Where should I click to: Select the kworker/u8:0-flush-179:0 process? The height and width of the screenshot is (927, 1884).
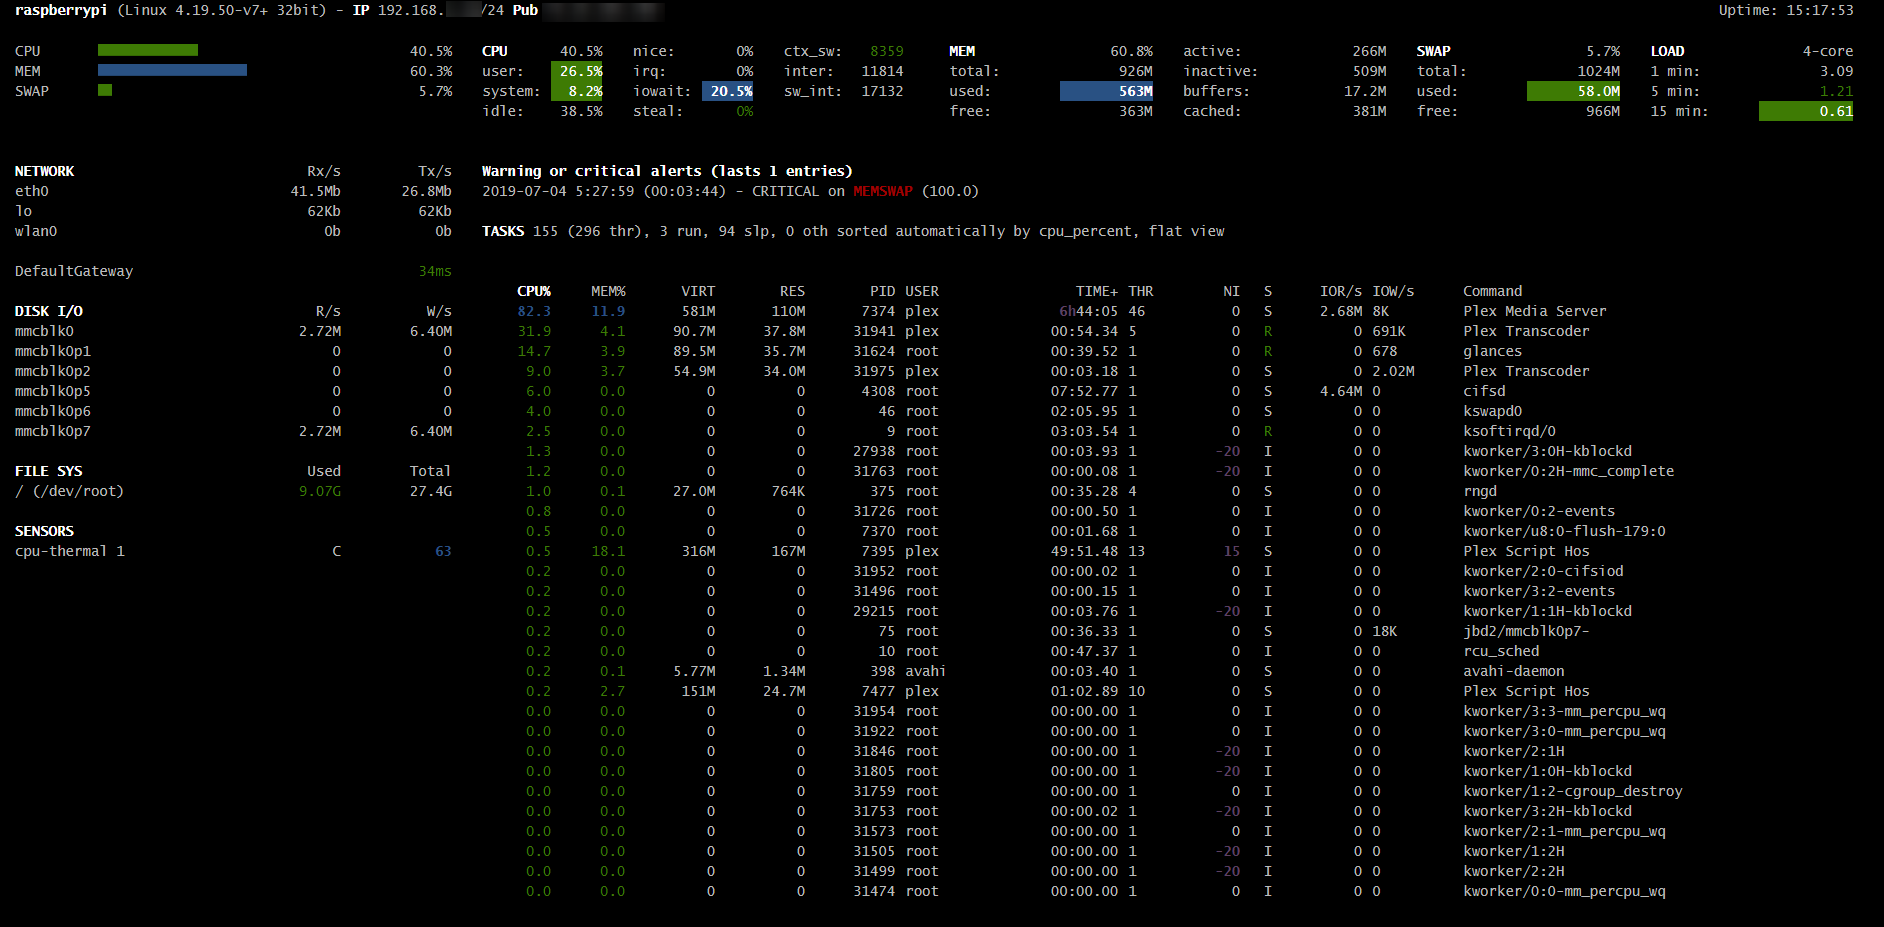[1564, 531]
